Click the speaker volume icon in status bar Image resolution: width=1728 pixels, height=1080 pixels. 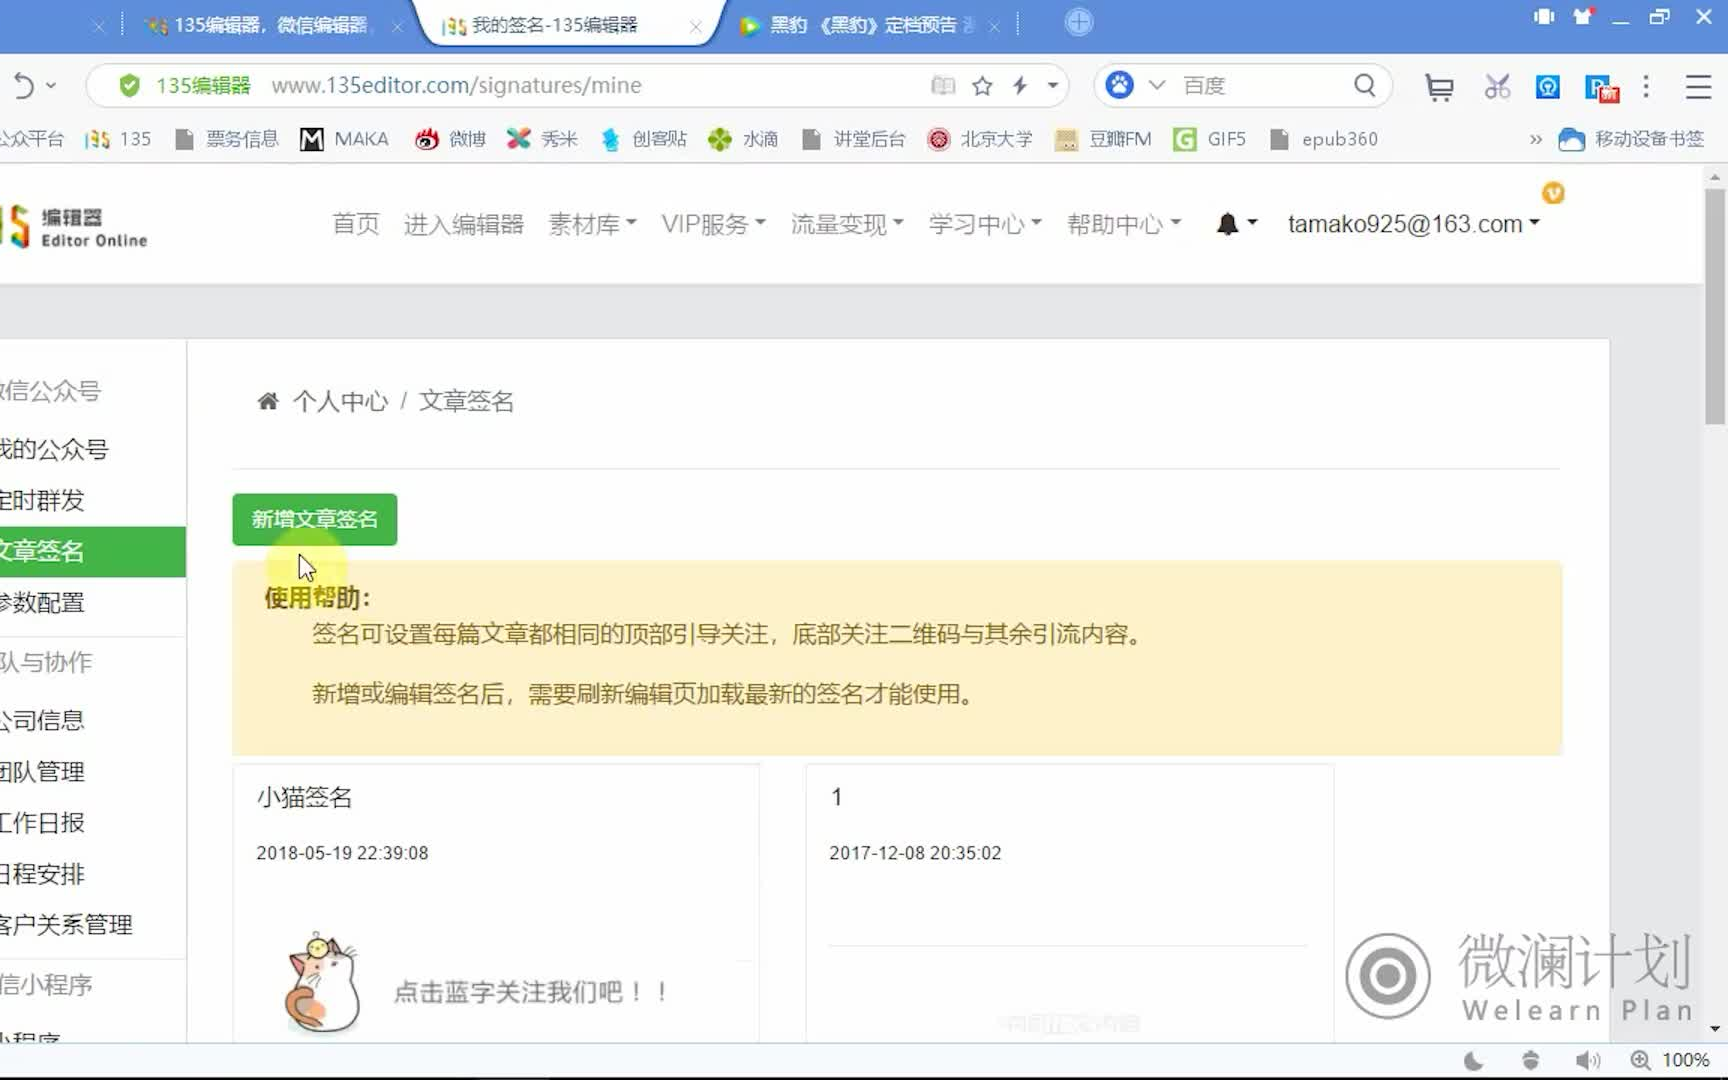[1587, 1060]
